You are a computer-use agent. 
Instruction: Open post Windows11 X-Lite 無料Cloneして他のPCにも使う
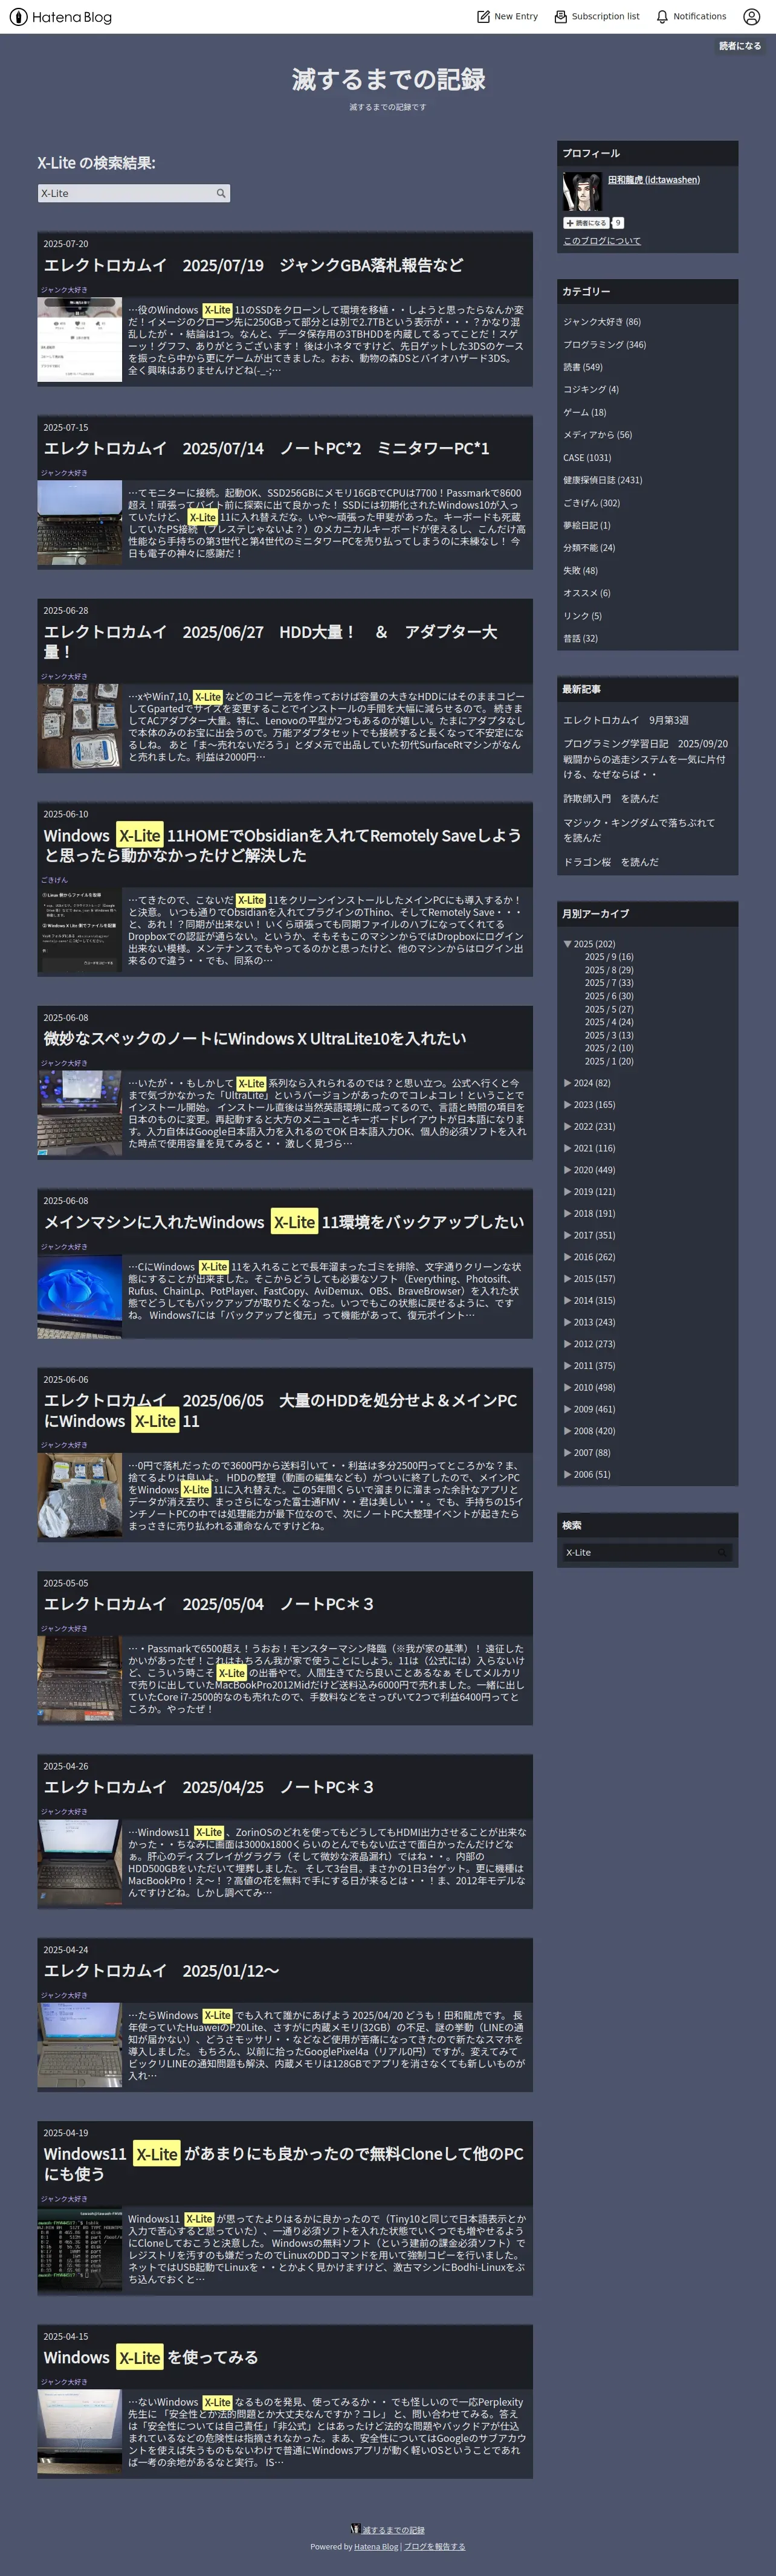coord(283,2164)
